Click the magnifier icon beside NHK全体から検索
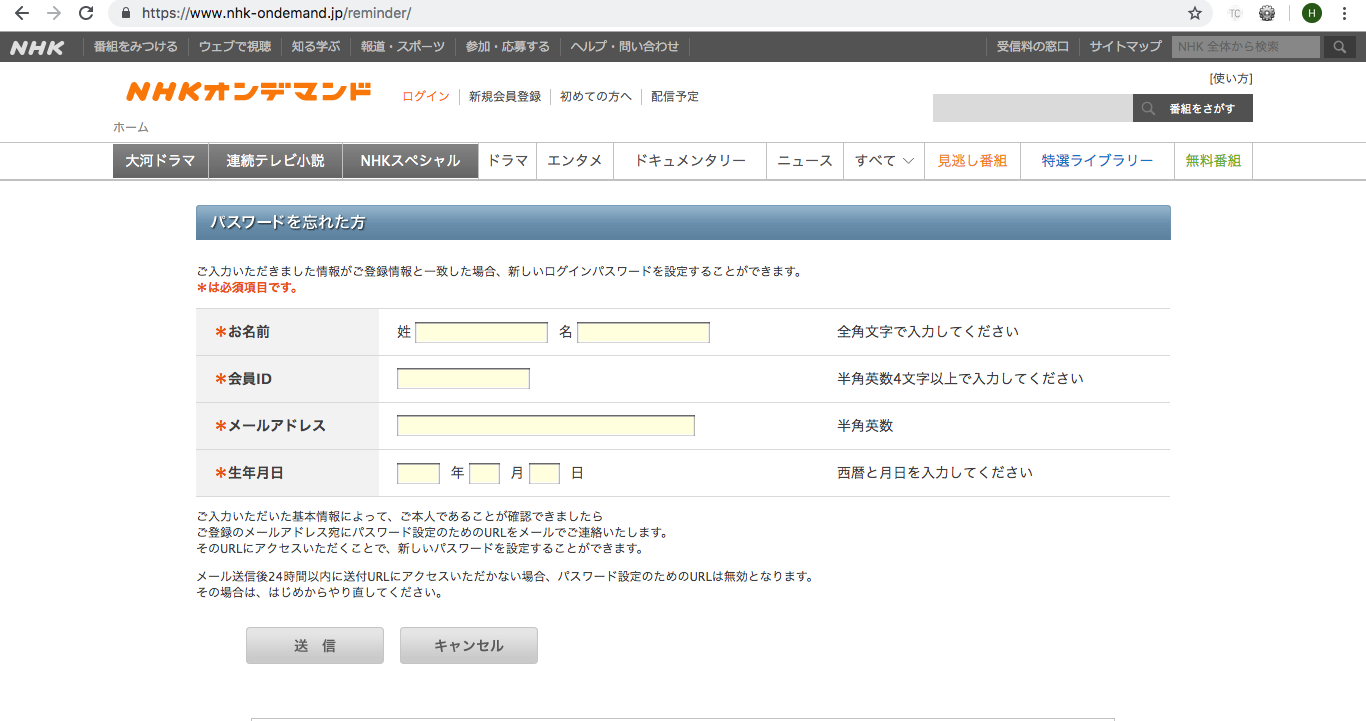 [1339, 47]
